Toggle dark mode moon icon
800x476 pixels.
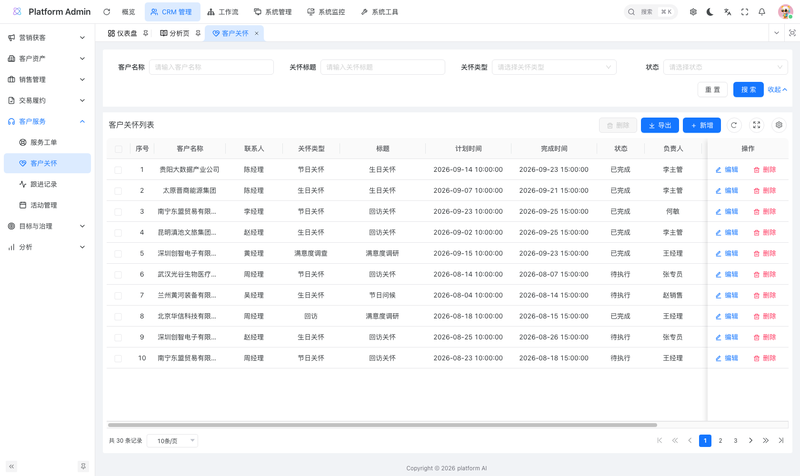pyautogui.click(x=710, y=12)
